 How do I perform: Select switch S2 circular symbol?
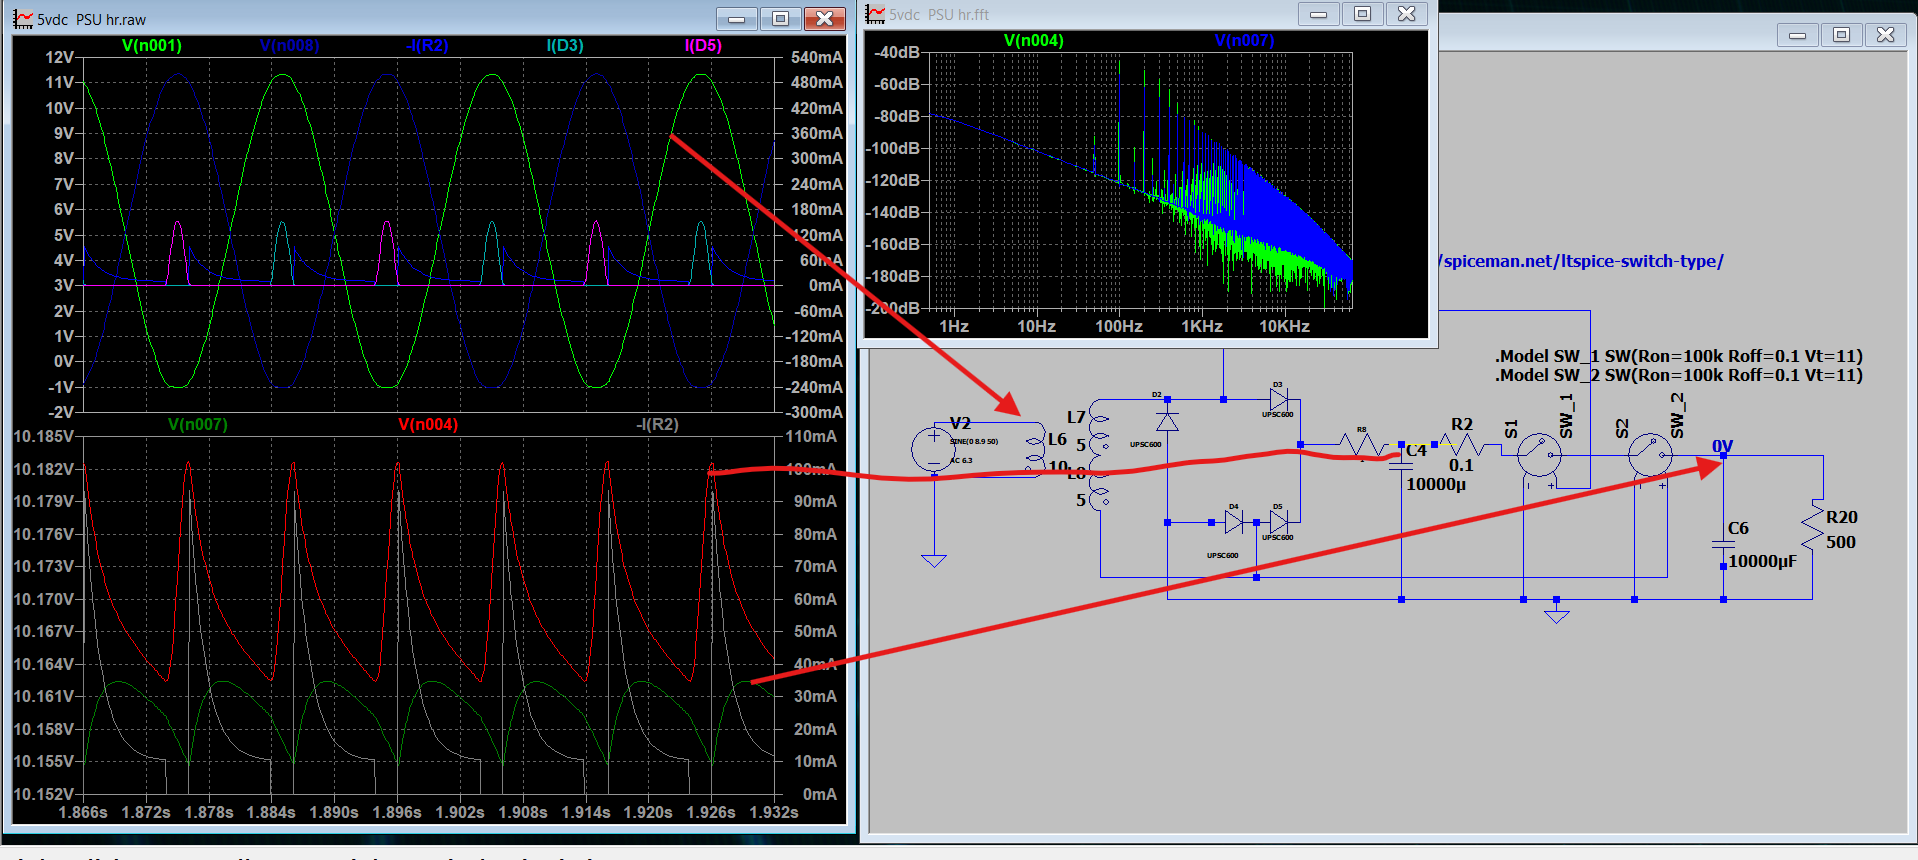[1650, 456]
